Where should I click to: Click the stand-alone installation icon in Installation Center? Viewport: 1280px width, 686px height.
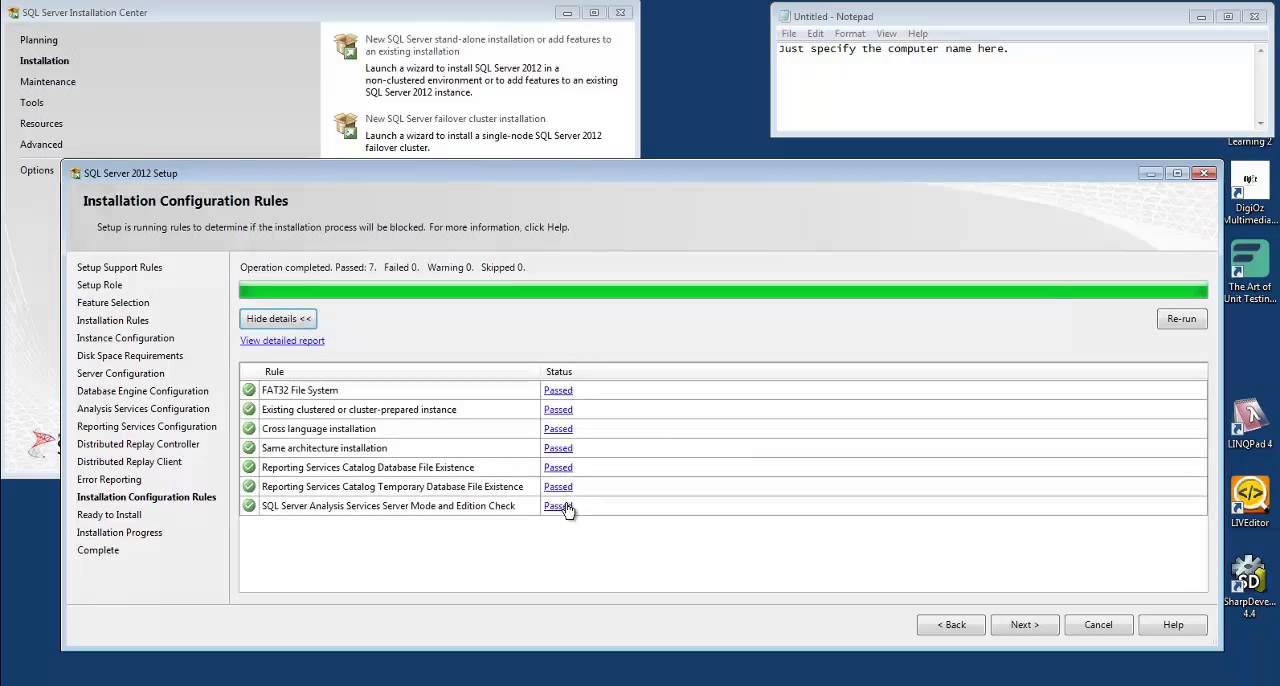click(x=346, y=46)
